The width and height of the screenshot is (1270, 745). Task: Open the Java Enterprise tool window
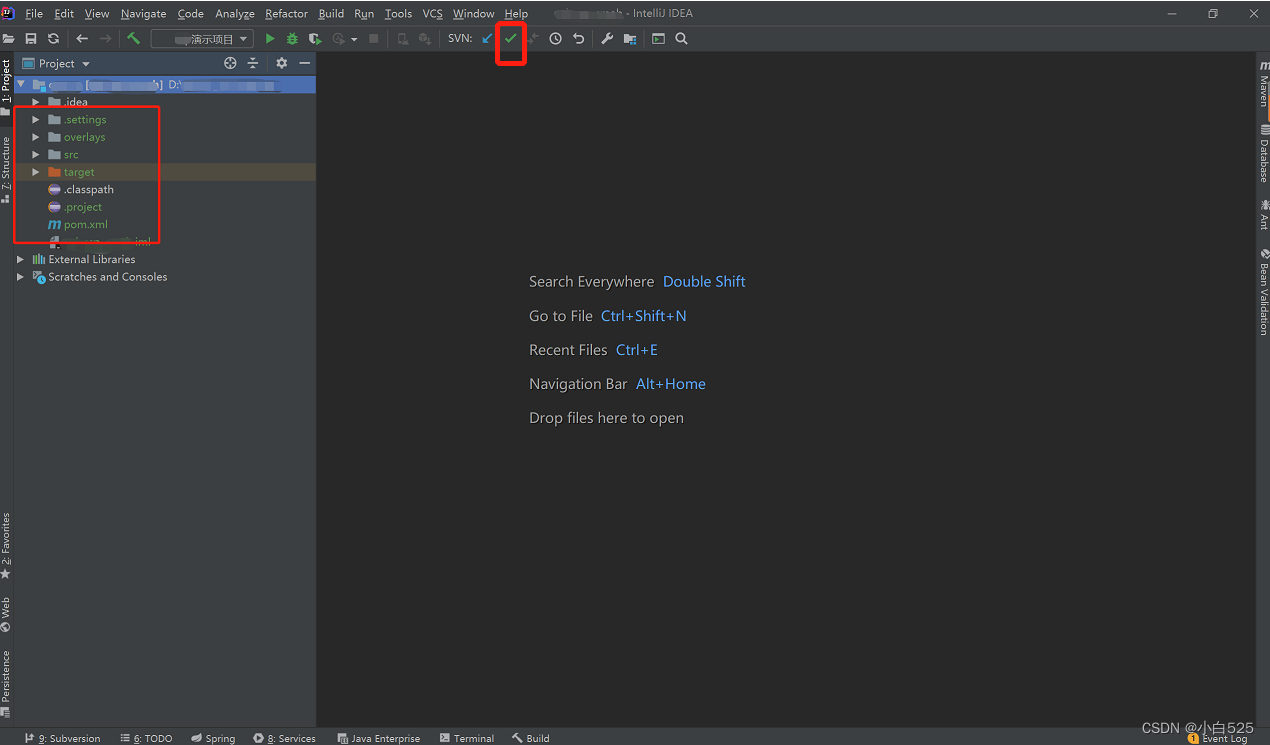click(378, 738)
